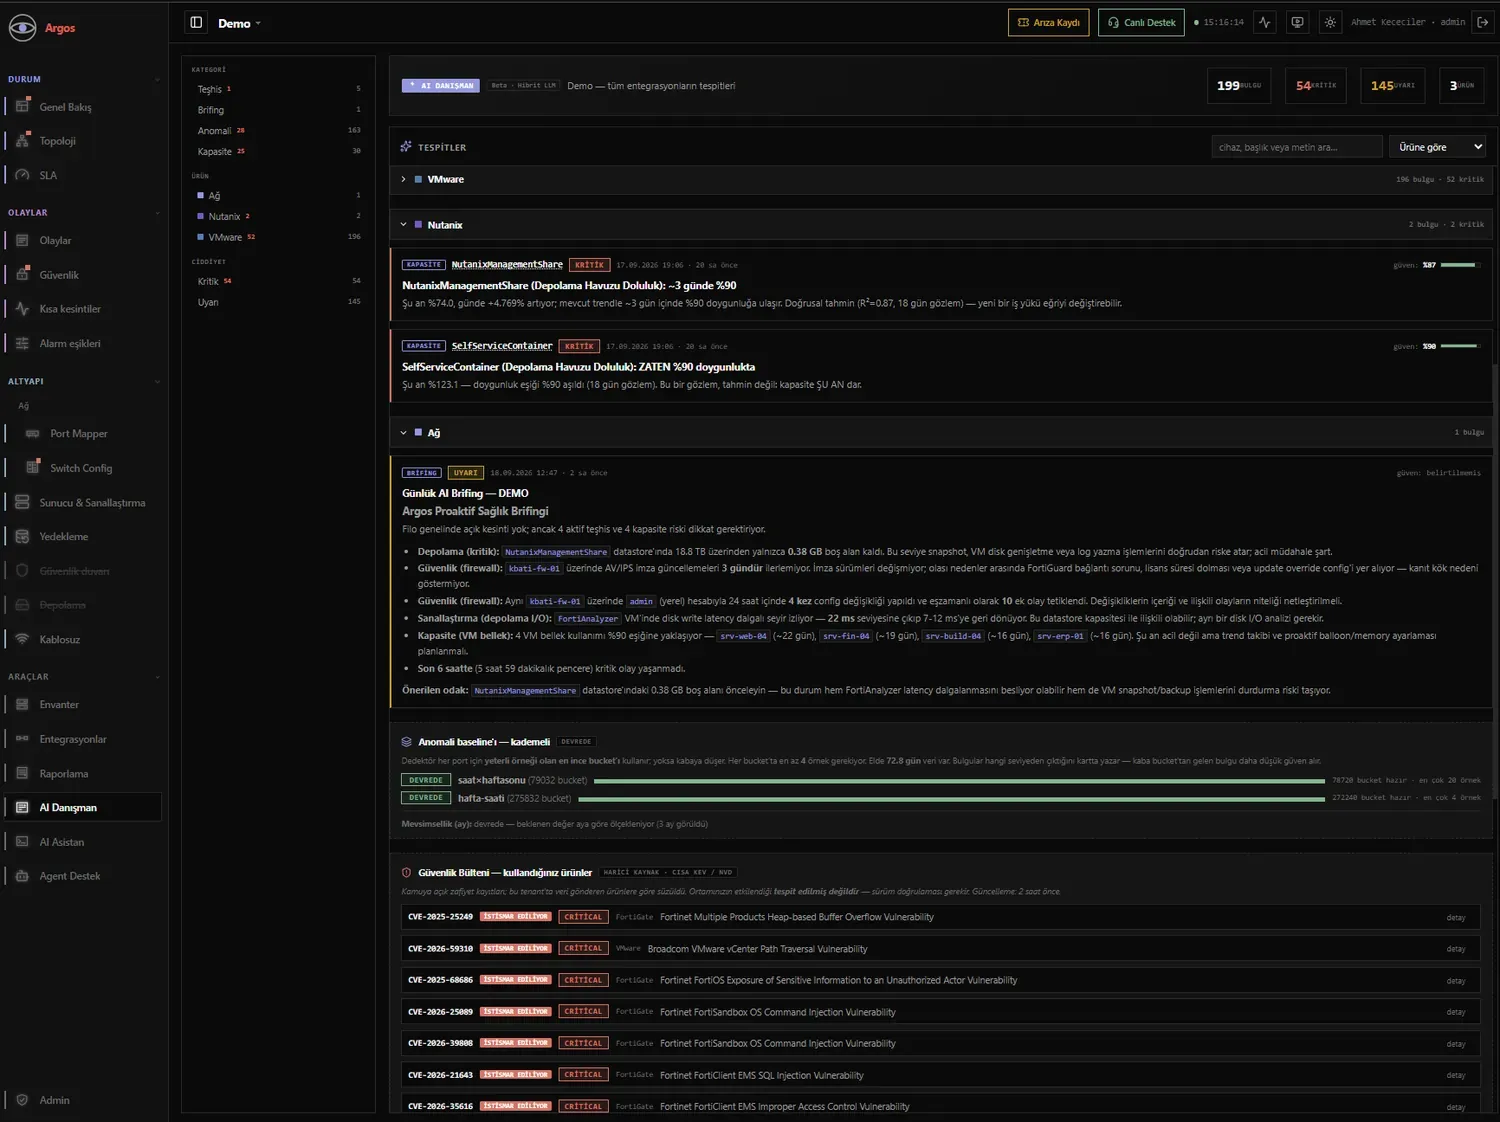The width and height of the screenshot is (1500, 1122).
Task: Click the Agent Destek icon
Action: coord(22,876)
